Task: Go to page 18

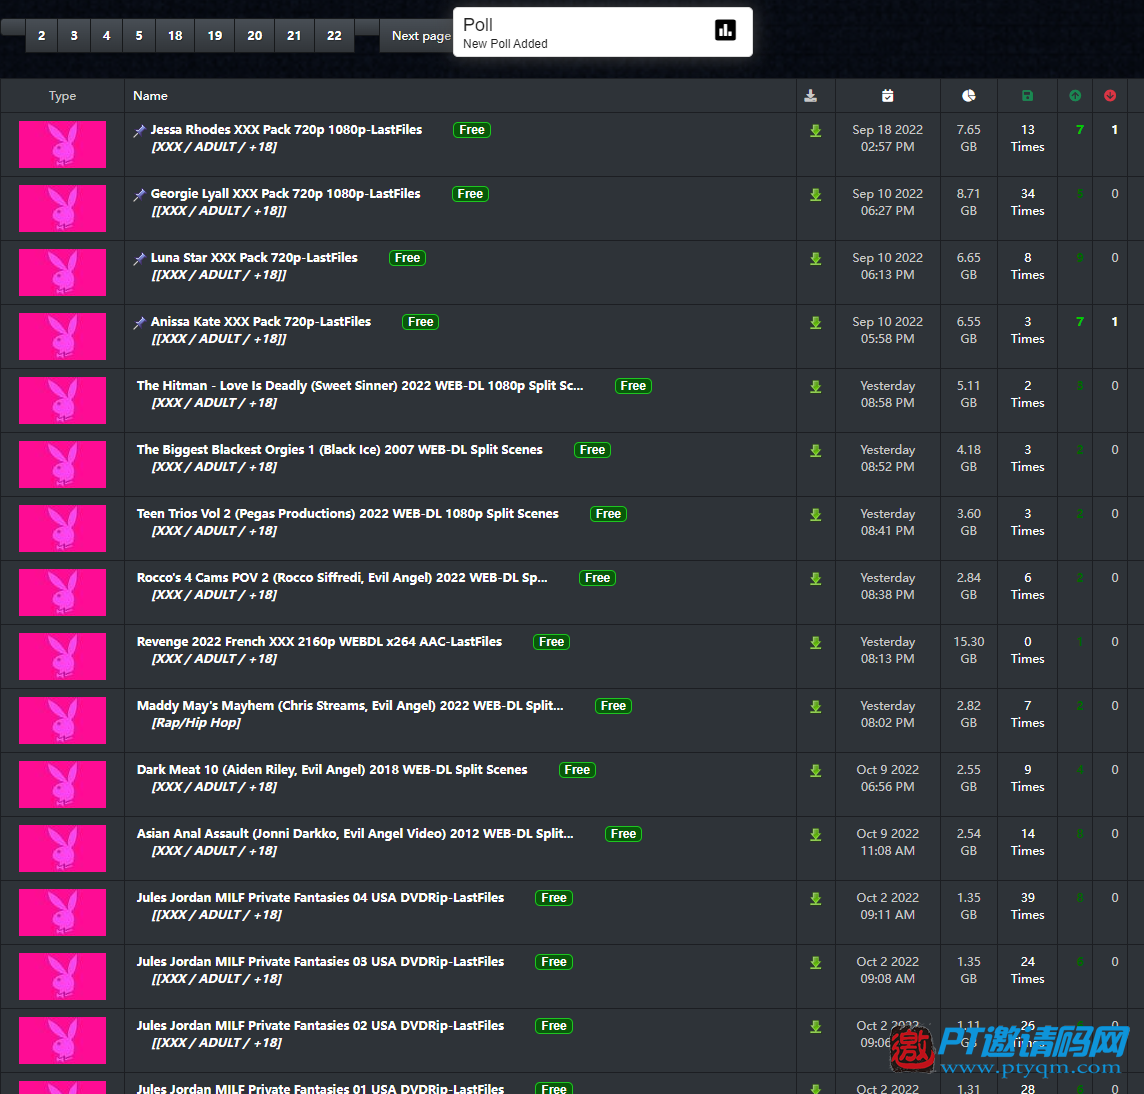Action: pyautogui.click(x=175, y=36)
